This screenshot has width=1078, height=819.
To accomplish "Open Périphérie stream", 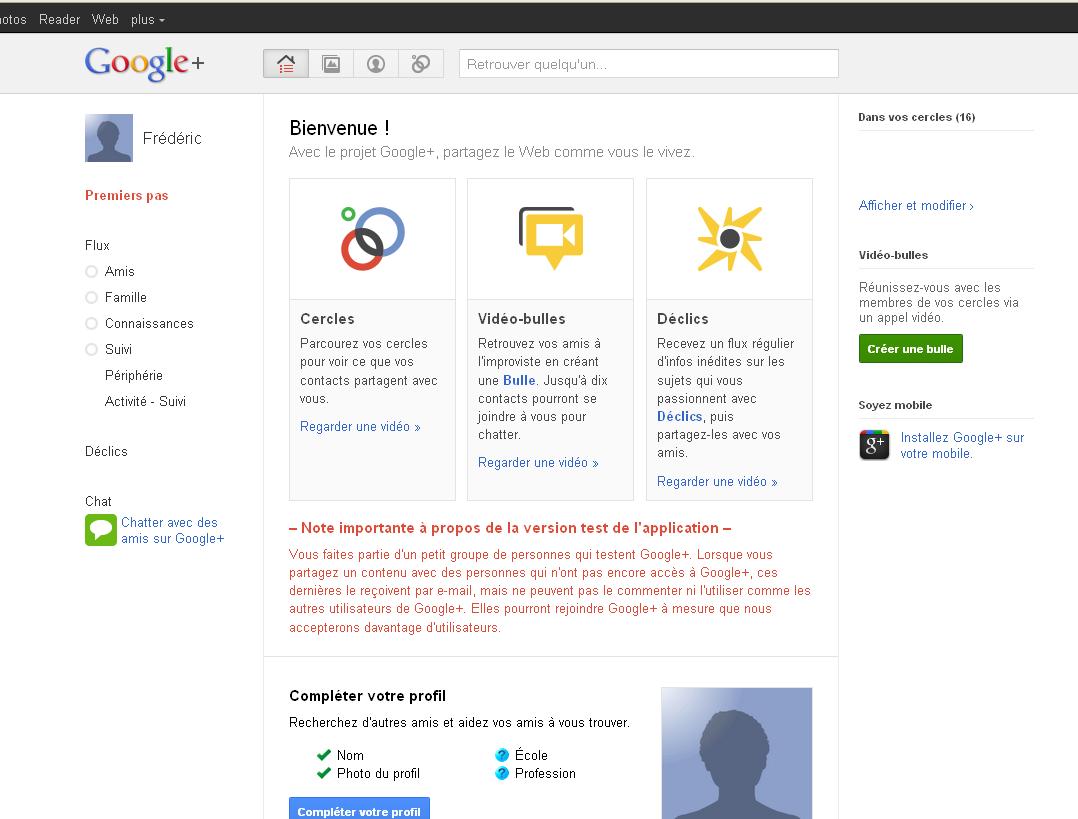I will click(134, 375).
